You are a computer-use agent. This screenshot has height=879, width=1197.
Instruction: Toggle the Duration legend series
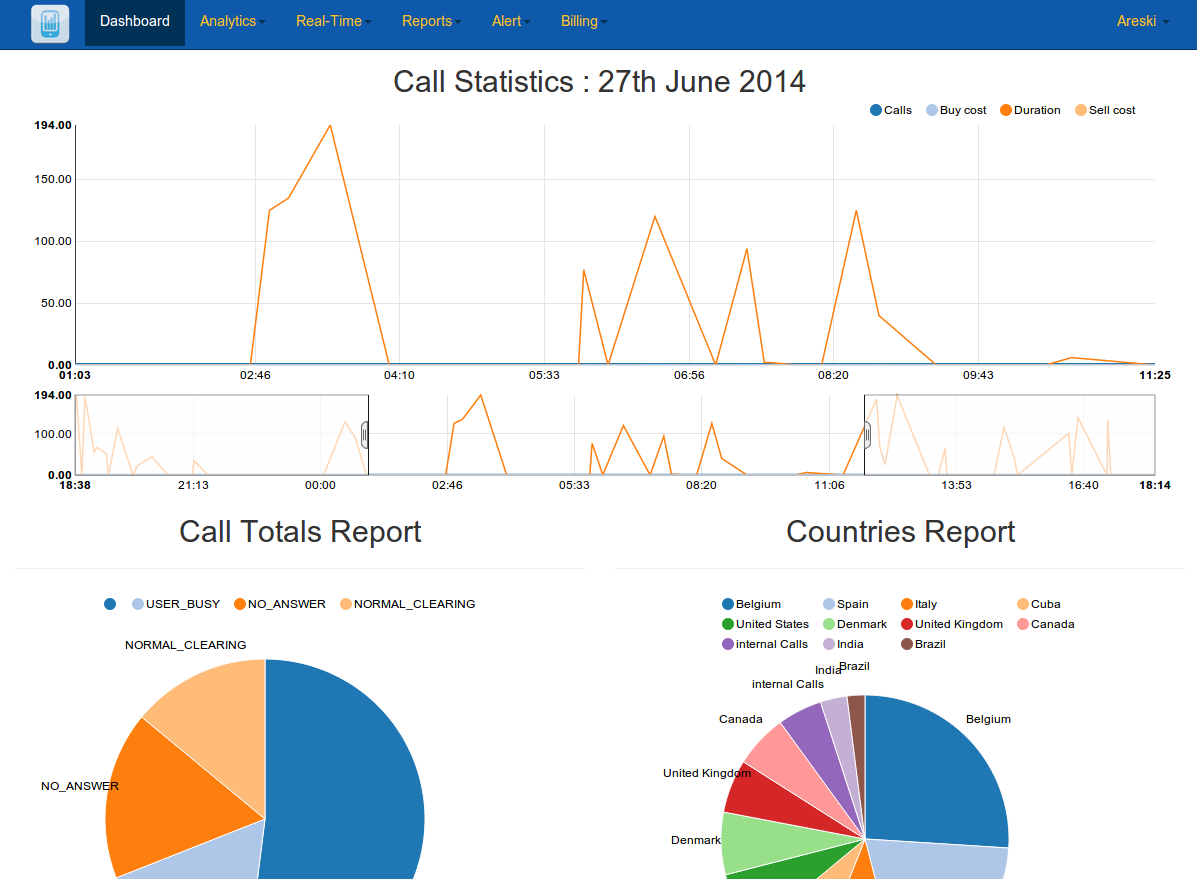pyautogui.click(x=1006, y=110)
